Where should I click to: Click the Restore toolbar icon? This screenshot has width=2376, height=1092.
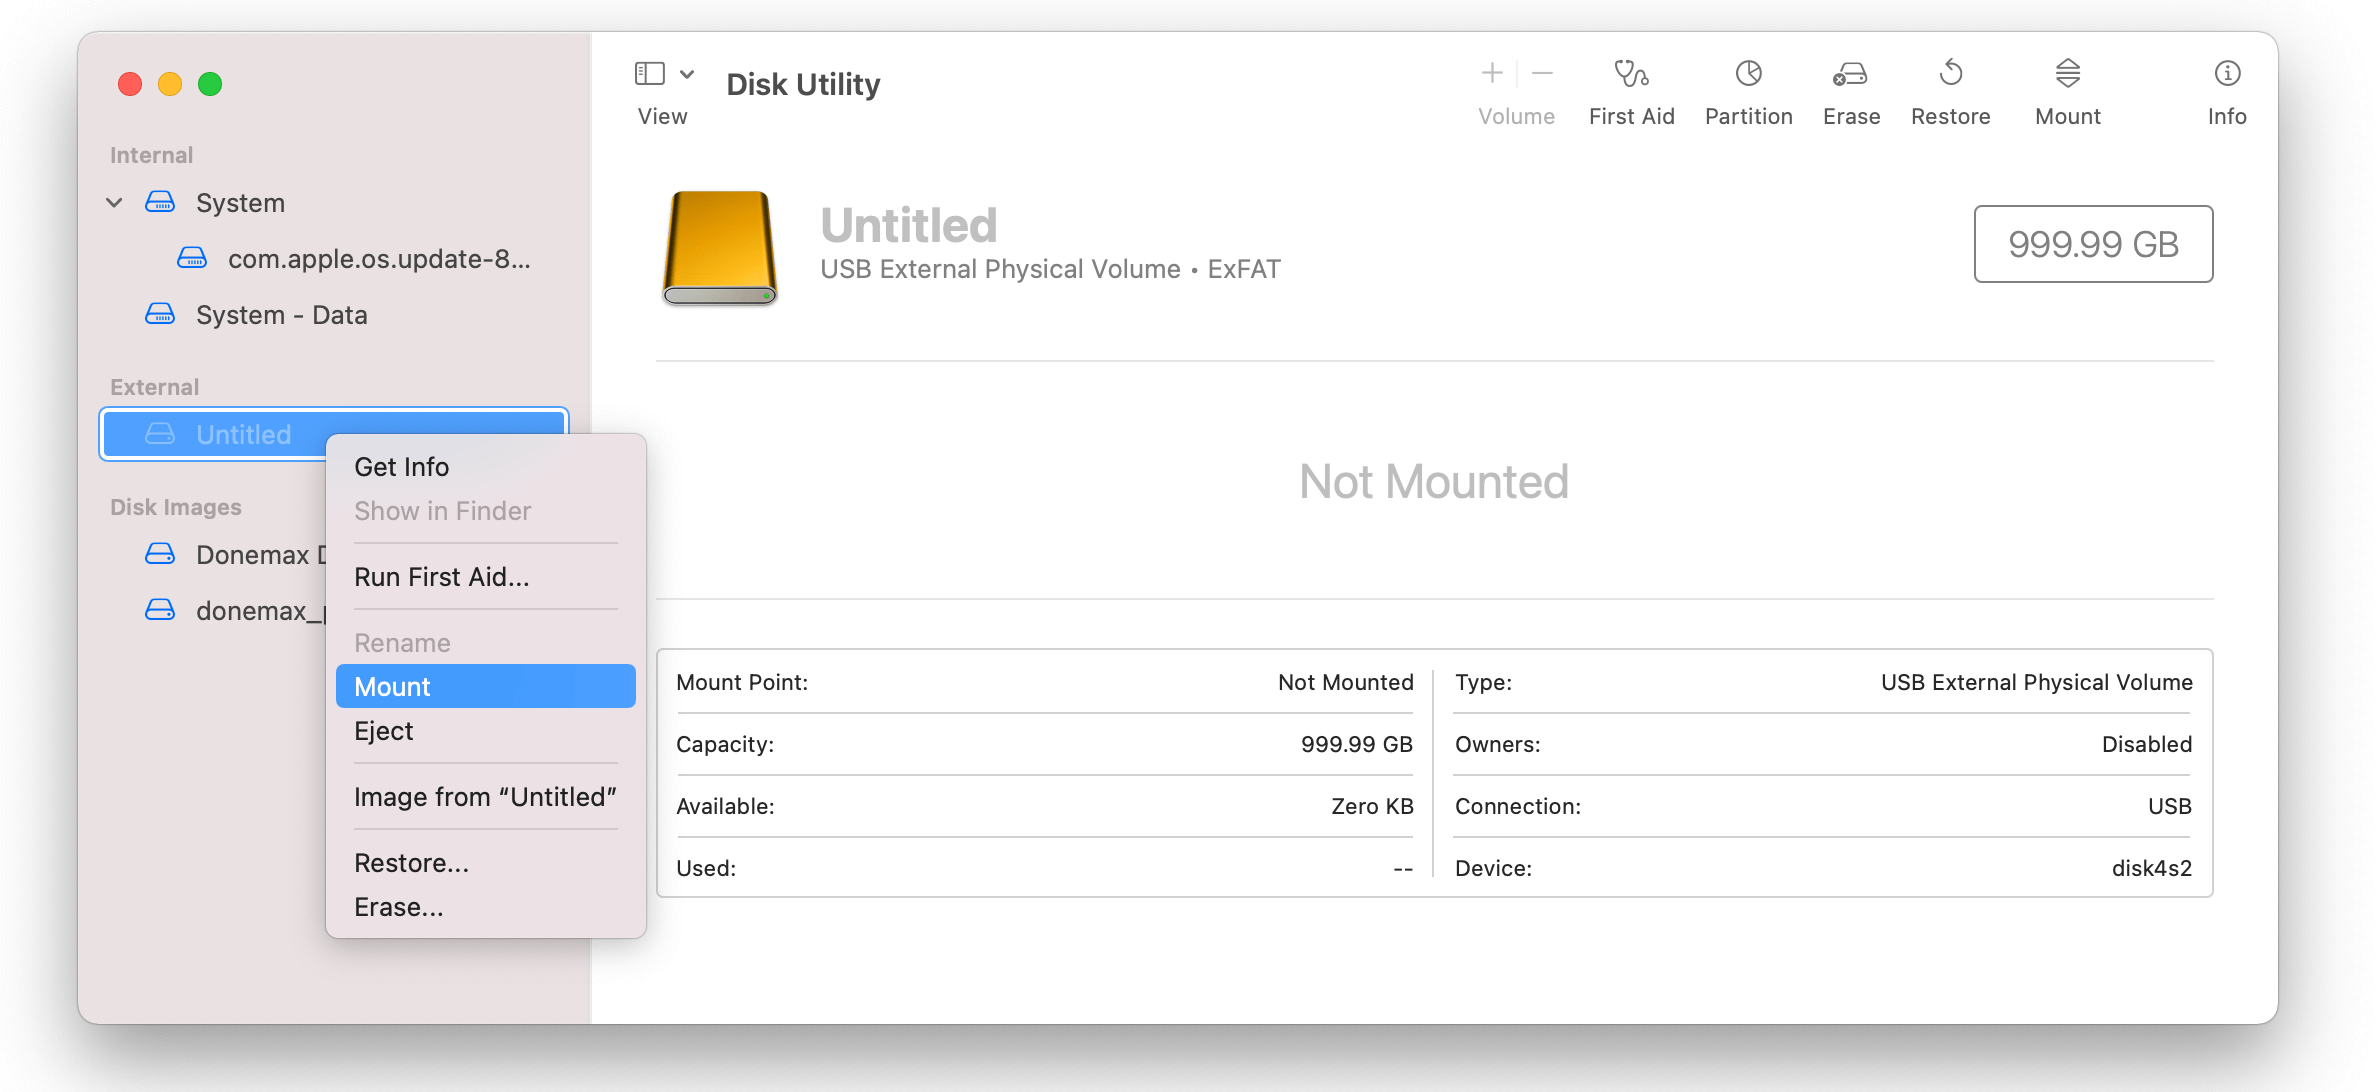point(1950,90)
